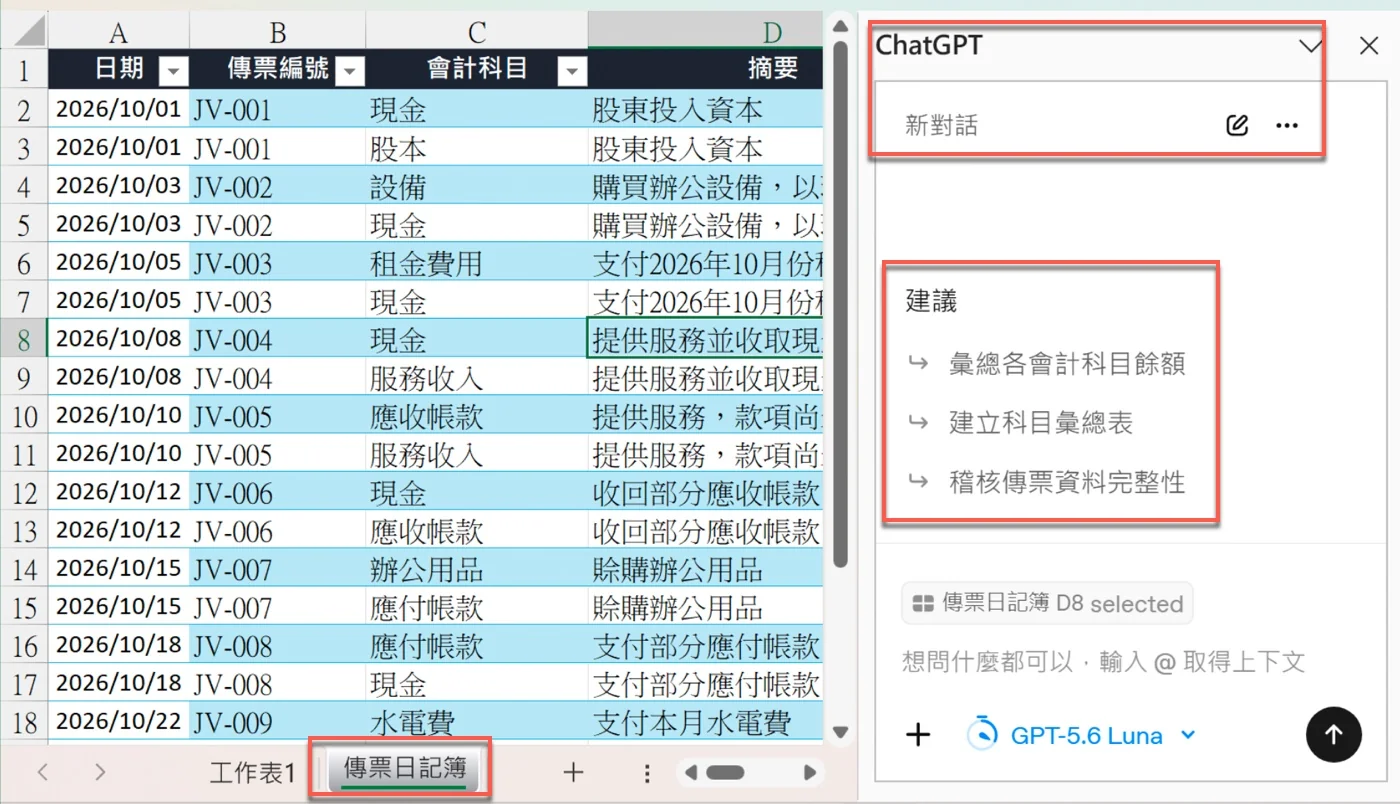Select row 8 header
Screen dimensions: 1400x804
[x=23, y=339]
